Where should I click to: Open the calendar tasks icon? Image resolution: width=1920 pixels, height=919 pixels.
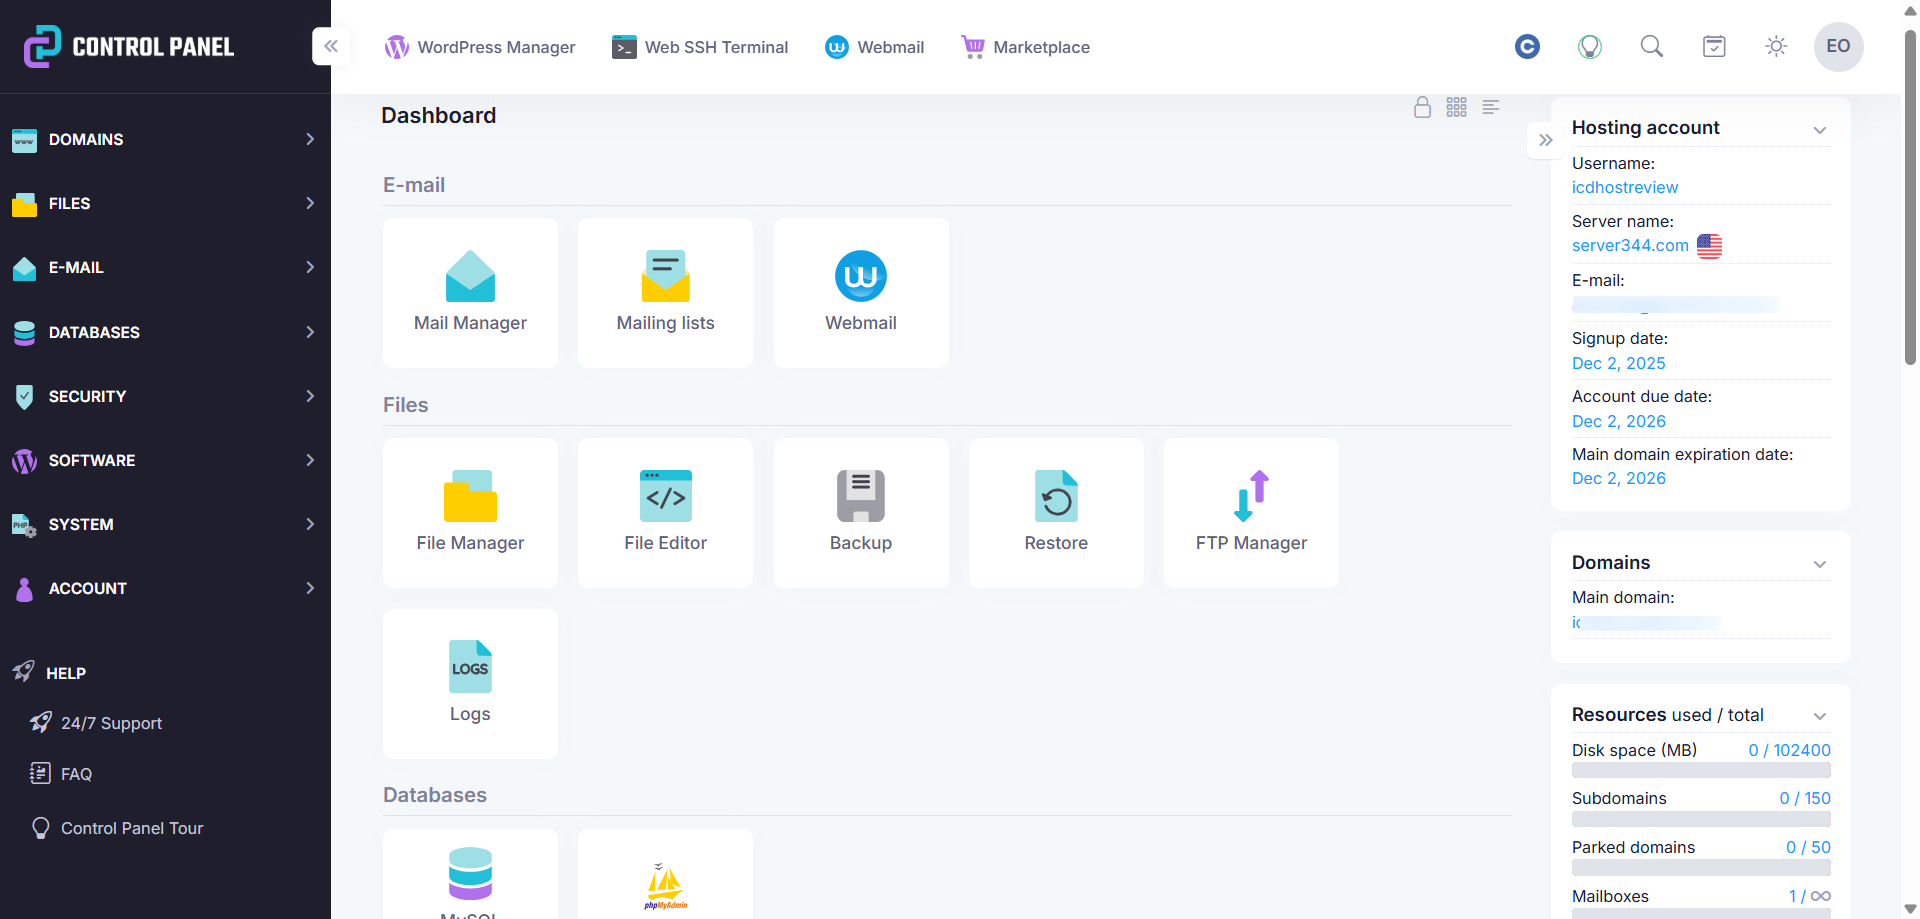point(1714,46)
